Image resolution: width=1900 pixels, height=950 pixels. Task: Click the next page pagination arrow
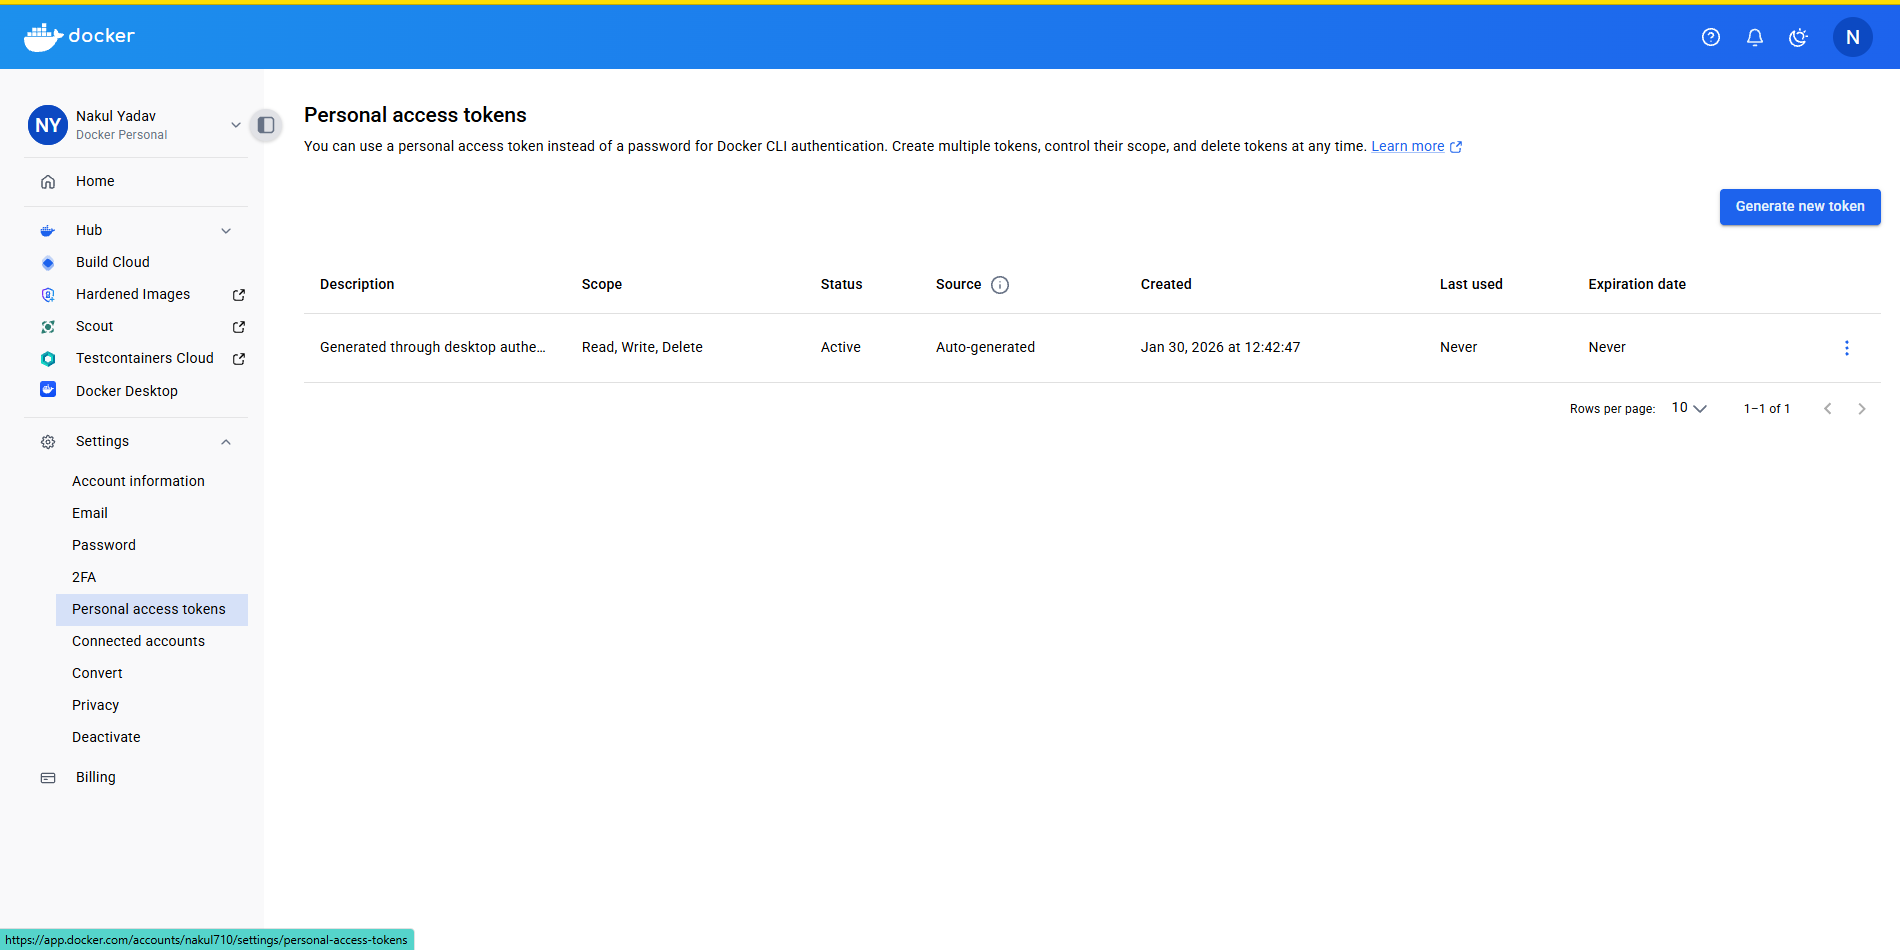(x=1861, y=408)
